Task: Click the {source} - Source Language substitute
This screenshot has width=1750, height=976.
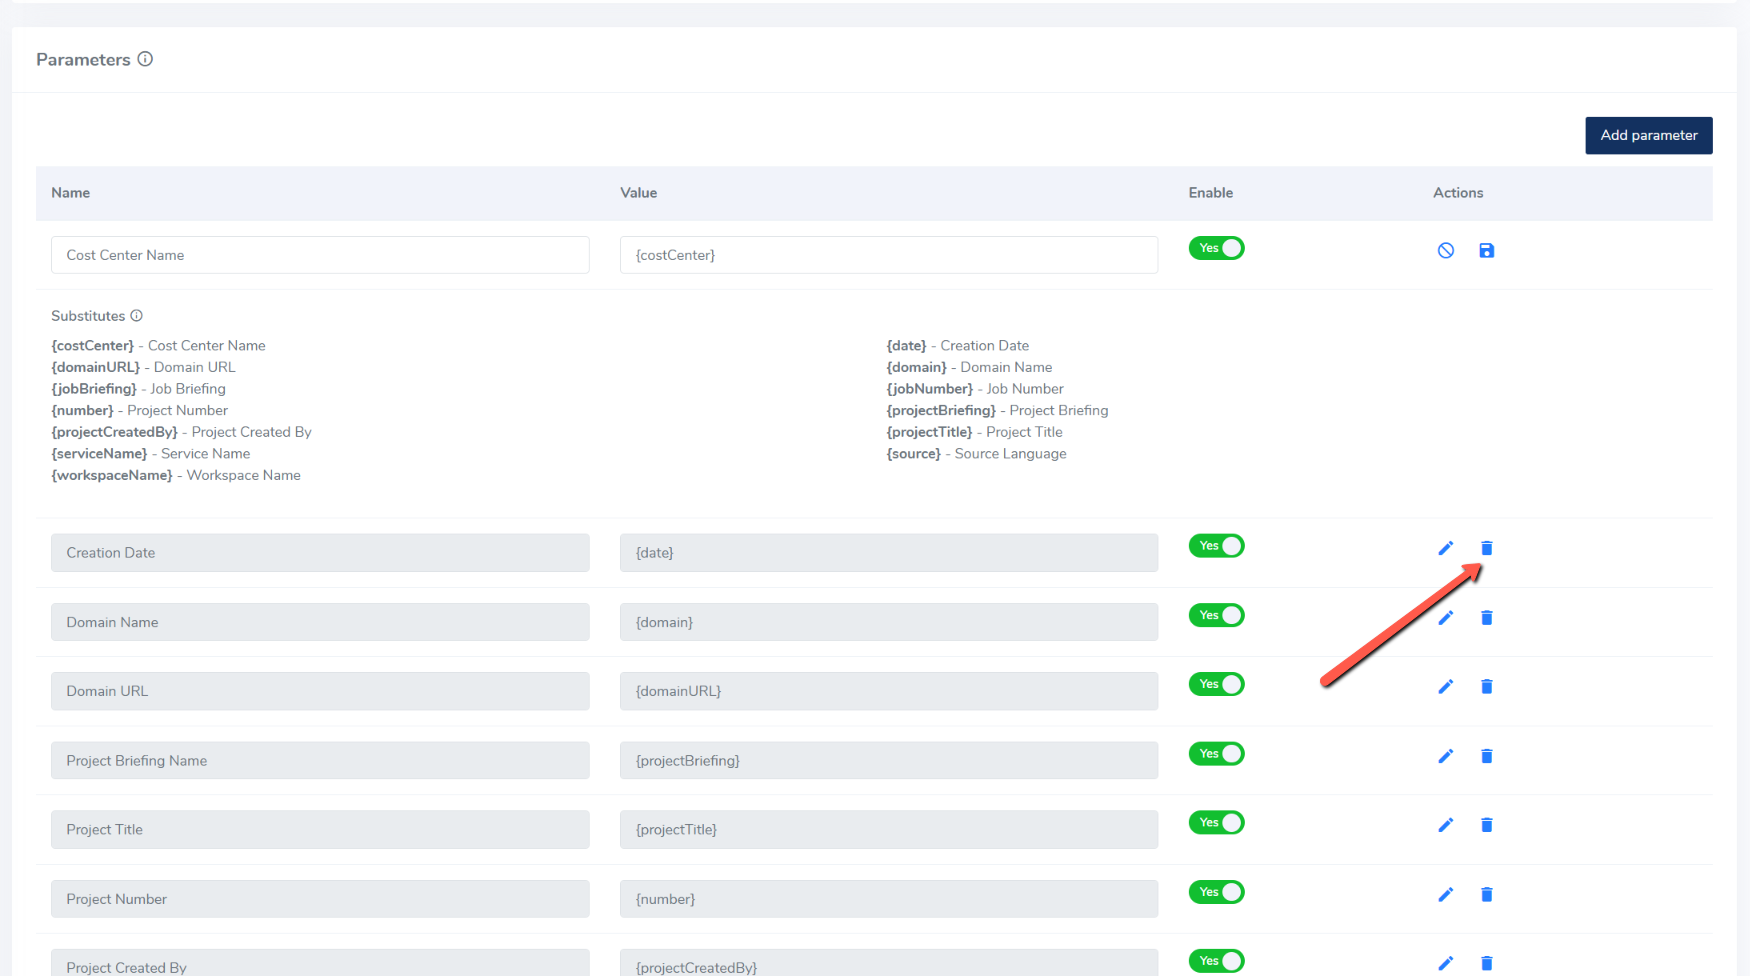Action: click(x=976, y=454)
